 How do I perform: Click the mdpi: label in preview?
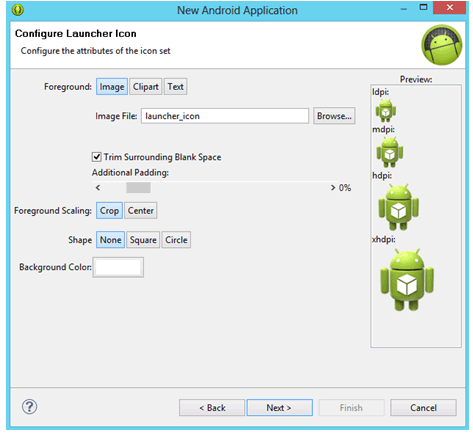pyautogui.click(x=383, y=129)
